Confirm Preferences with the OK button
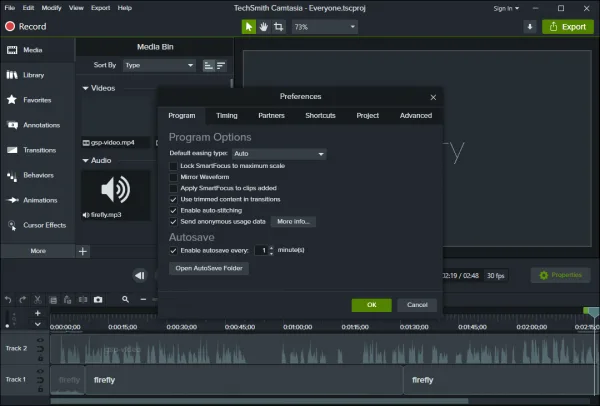 pyautogui.click(x=372, y=305)
